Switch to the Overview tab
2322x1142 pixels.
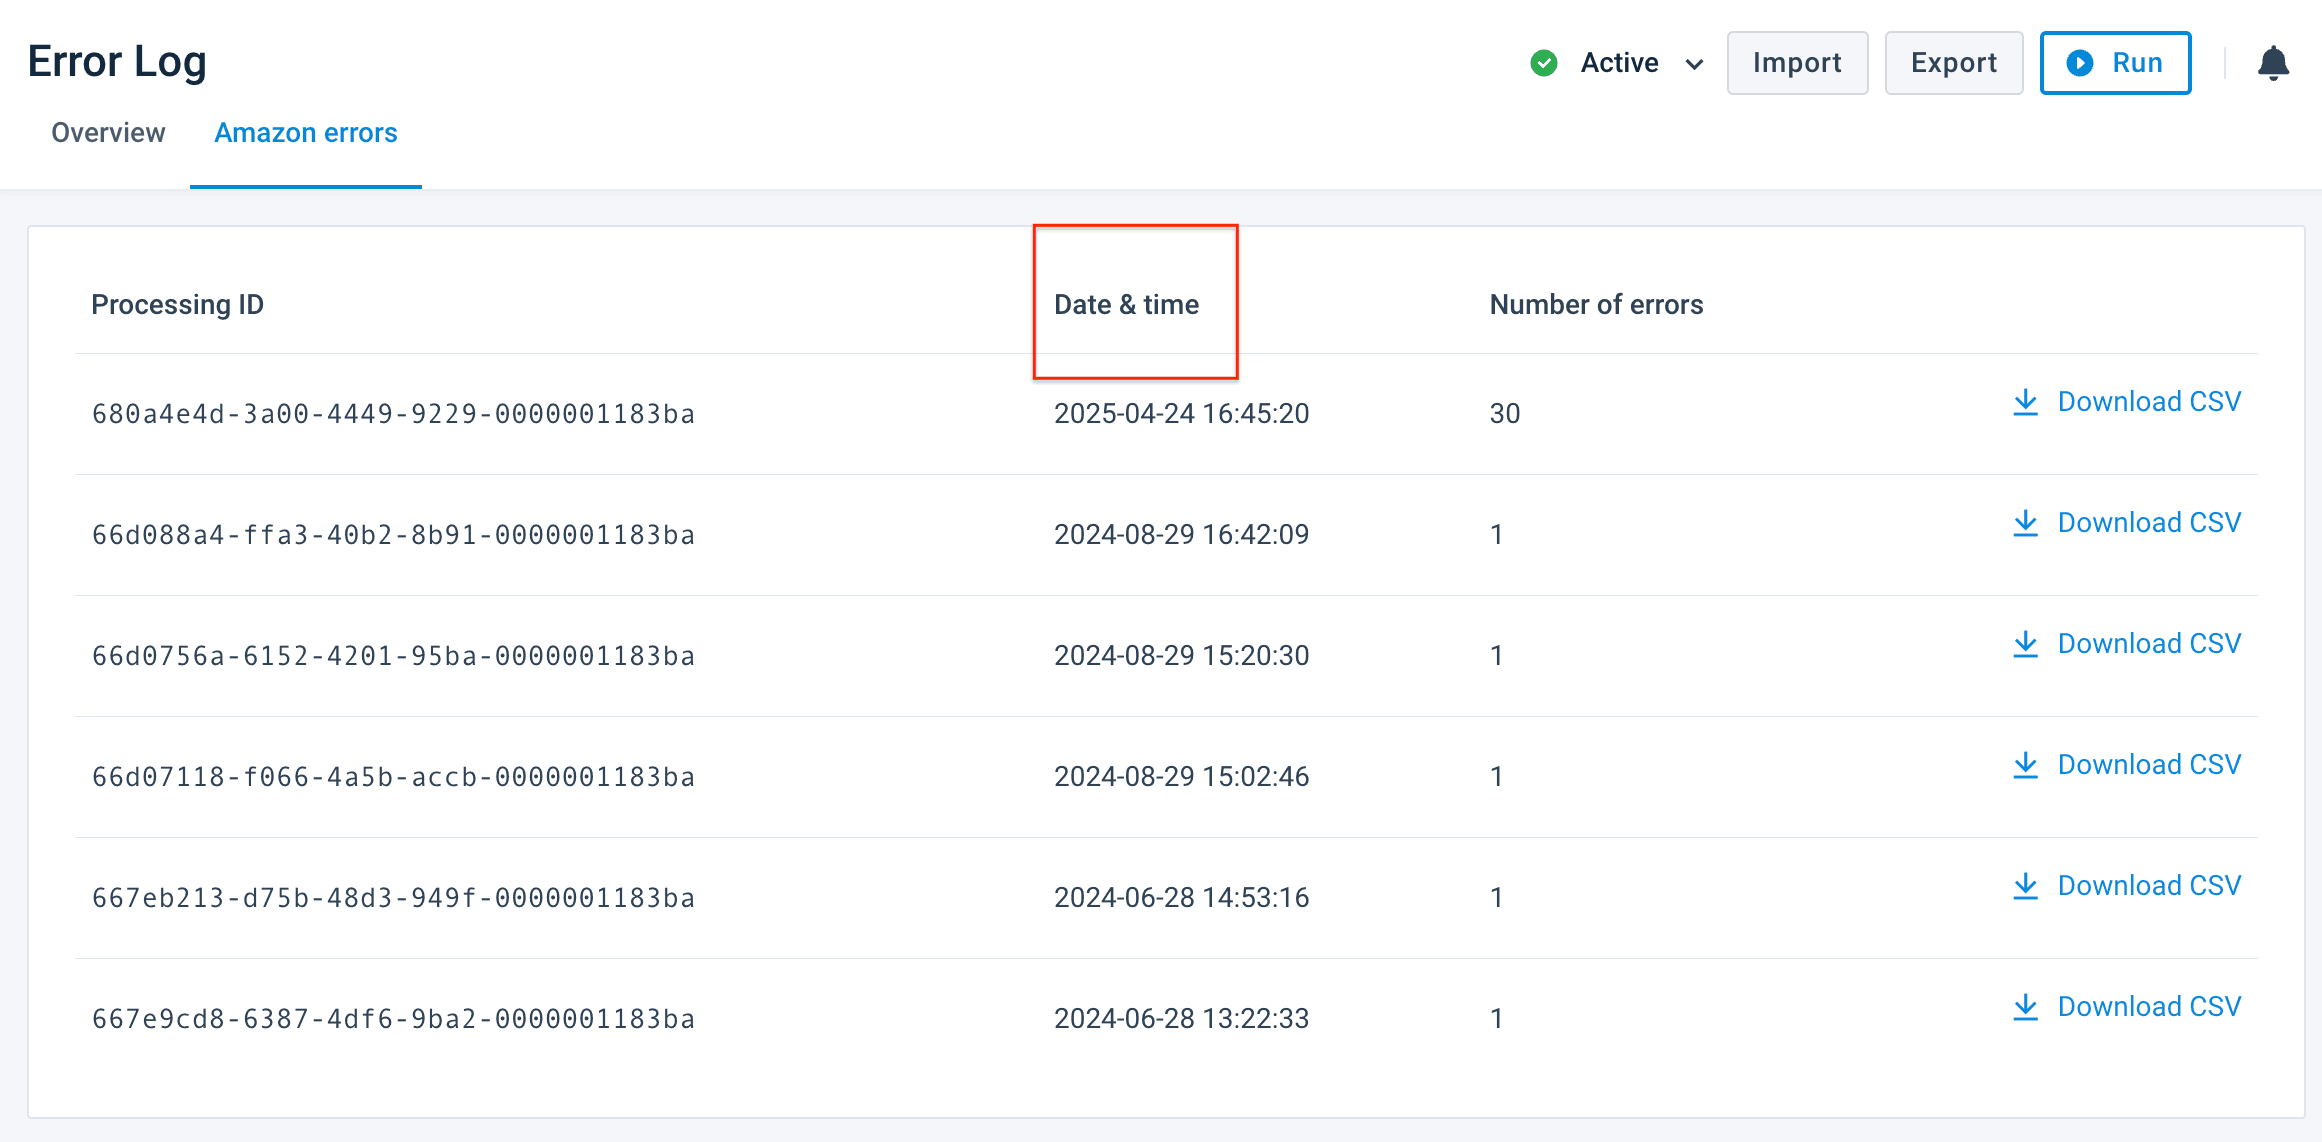click(108, 133)
